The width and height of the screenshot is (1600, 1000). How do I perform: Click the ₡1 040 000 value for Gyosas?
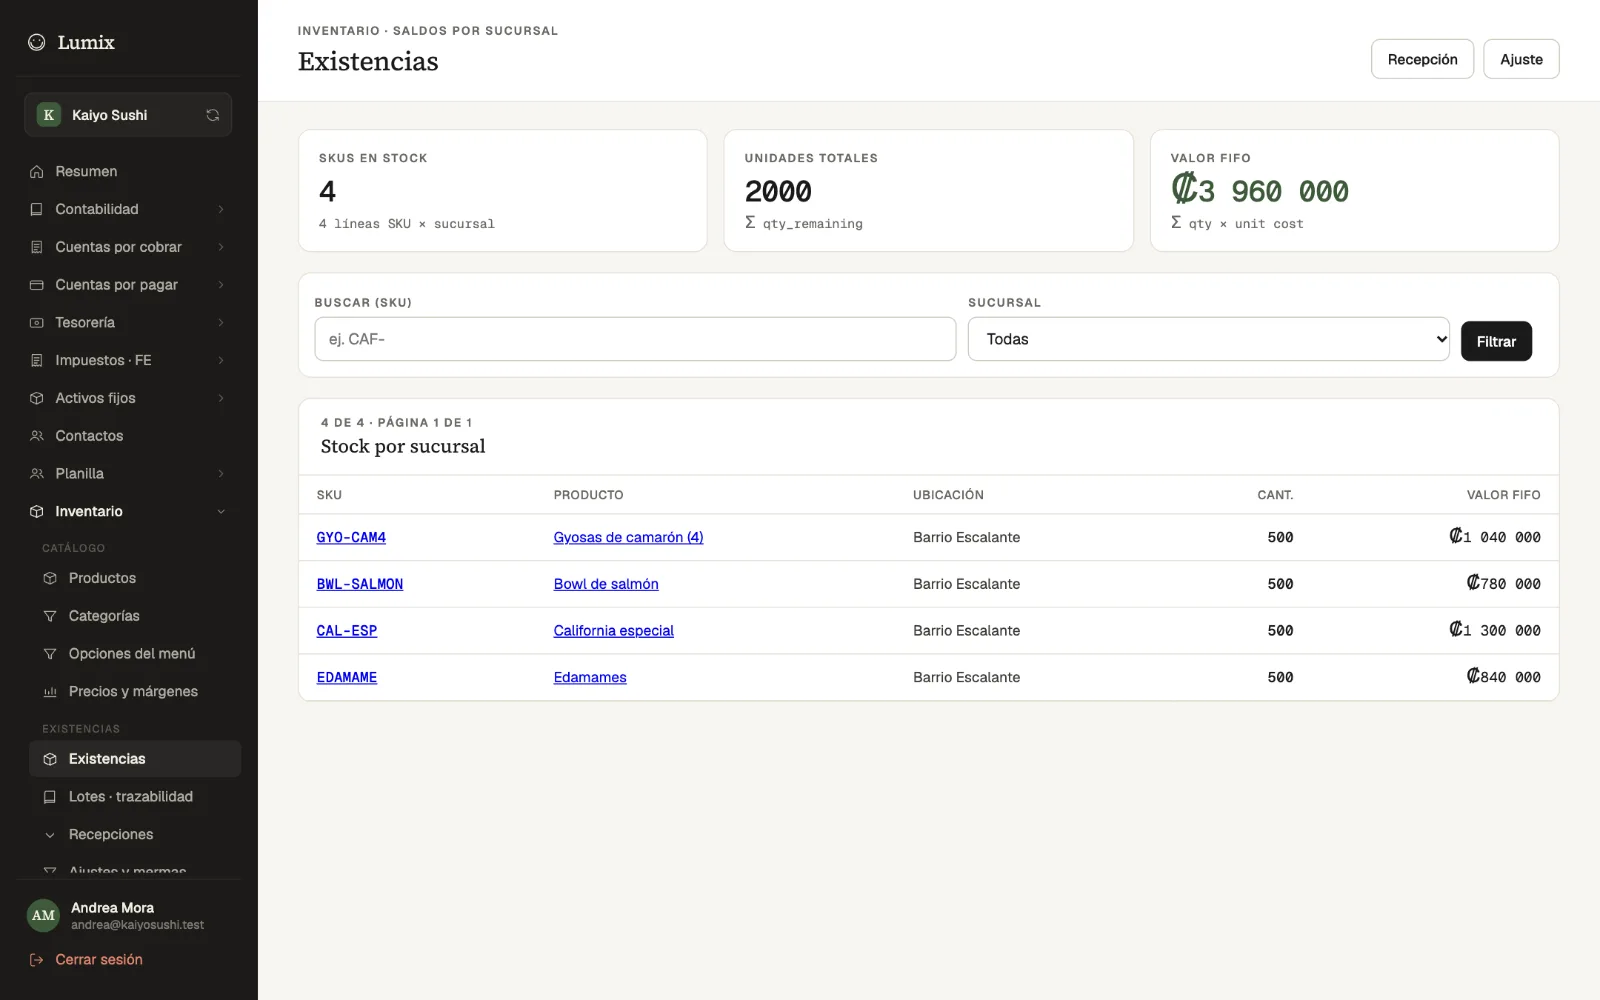point(1495,537)
